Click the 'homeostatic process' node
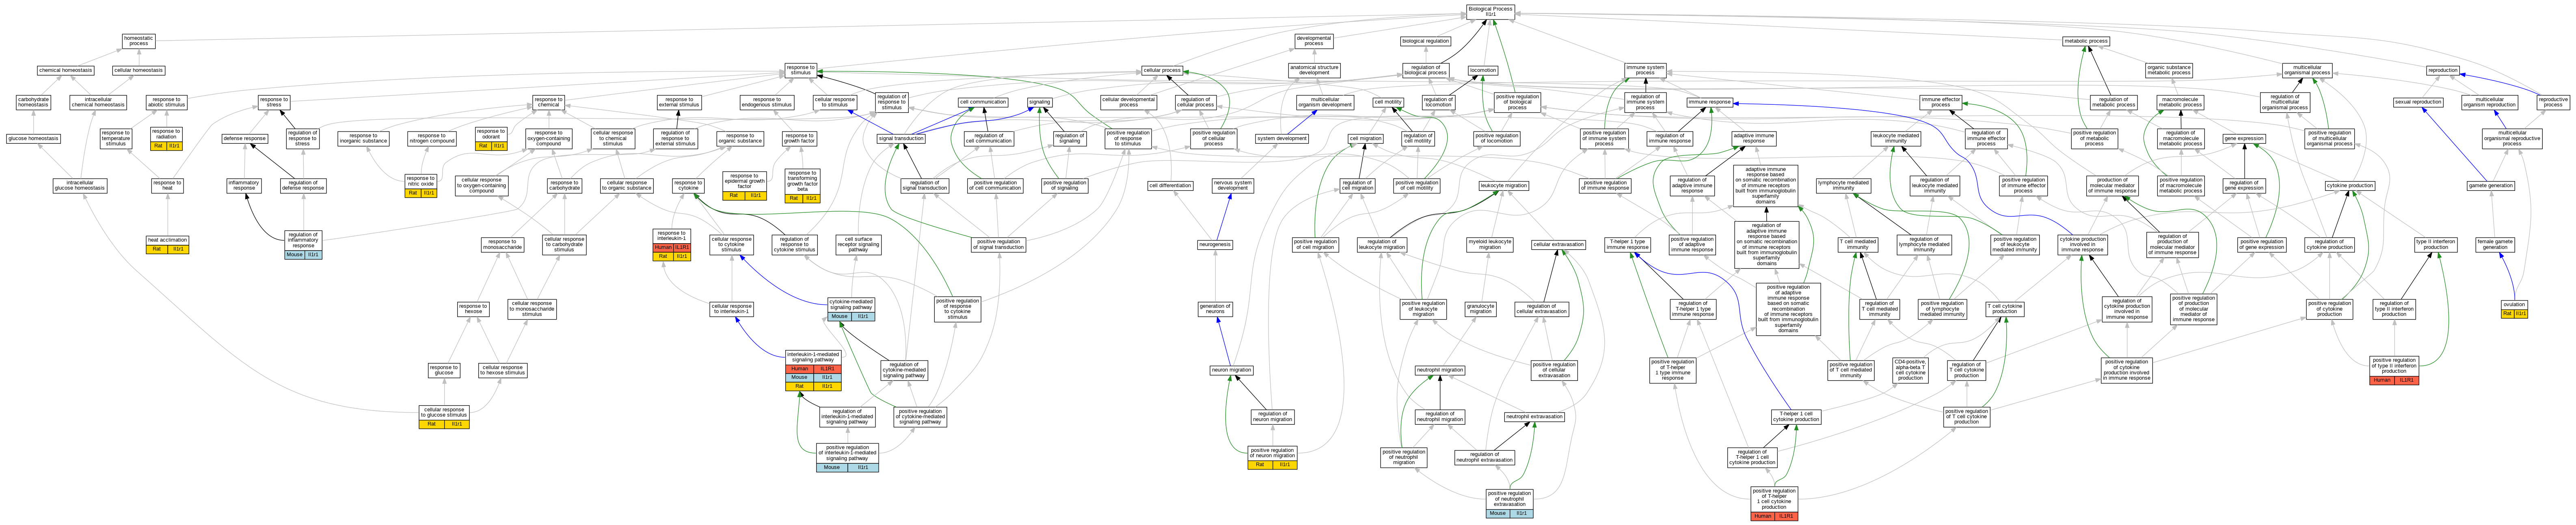The image size is (2576, 525). tap(139, 41)
